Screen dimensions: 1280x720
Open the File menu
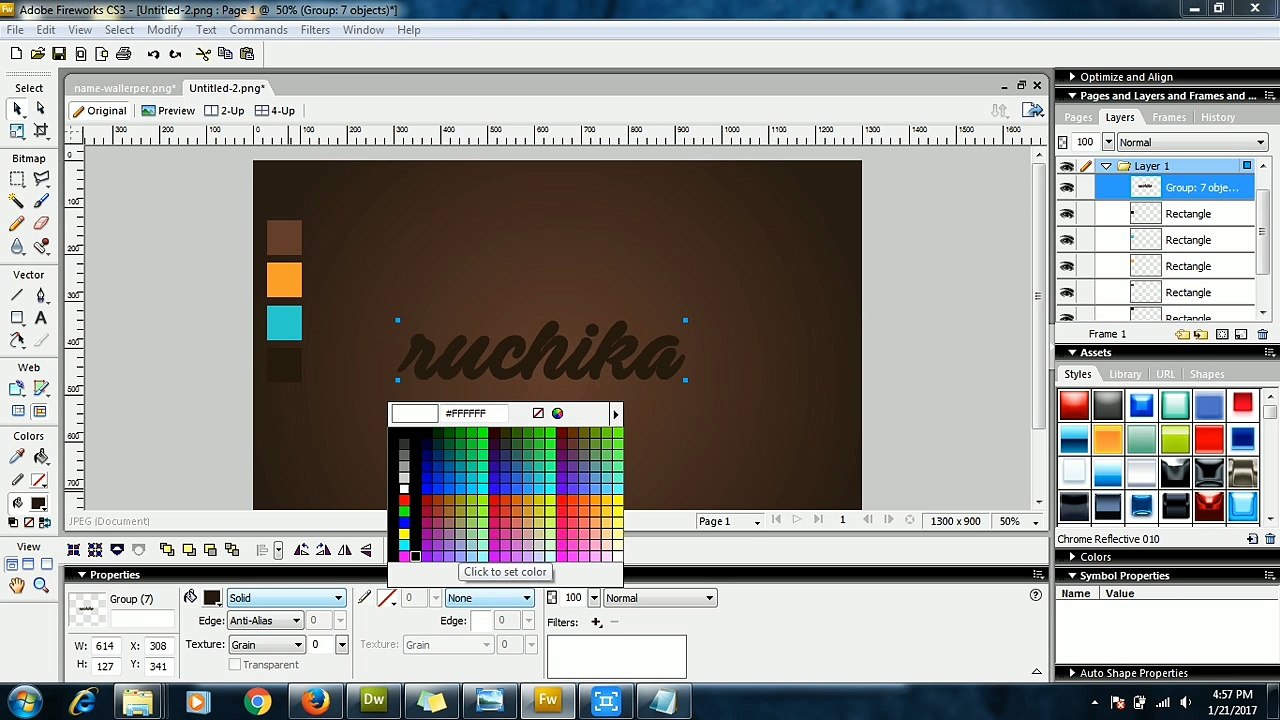pyautogui.click(x=16, y=30)
